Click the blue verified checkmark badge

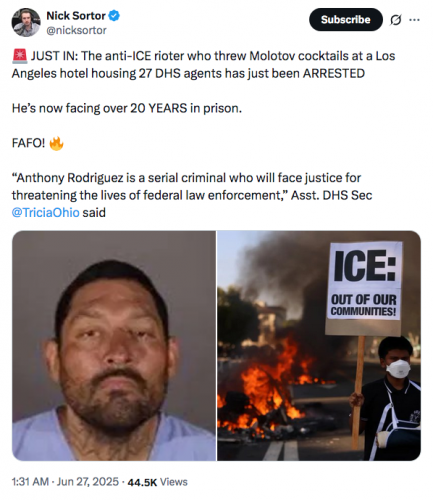[x=114, y=15]
